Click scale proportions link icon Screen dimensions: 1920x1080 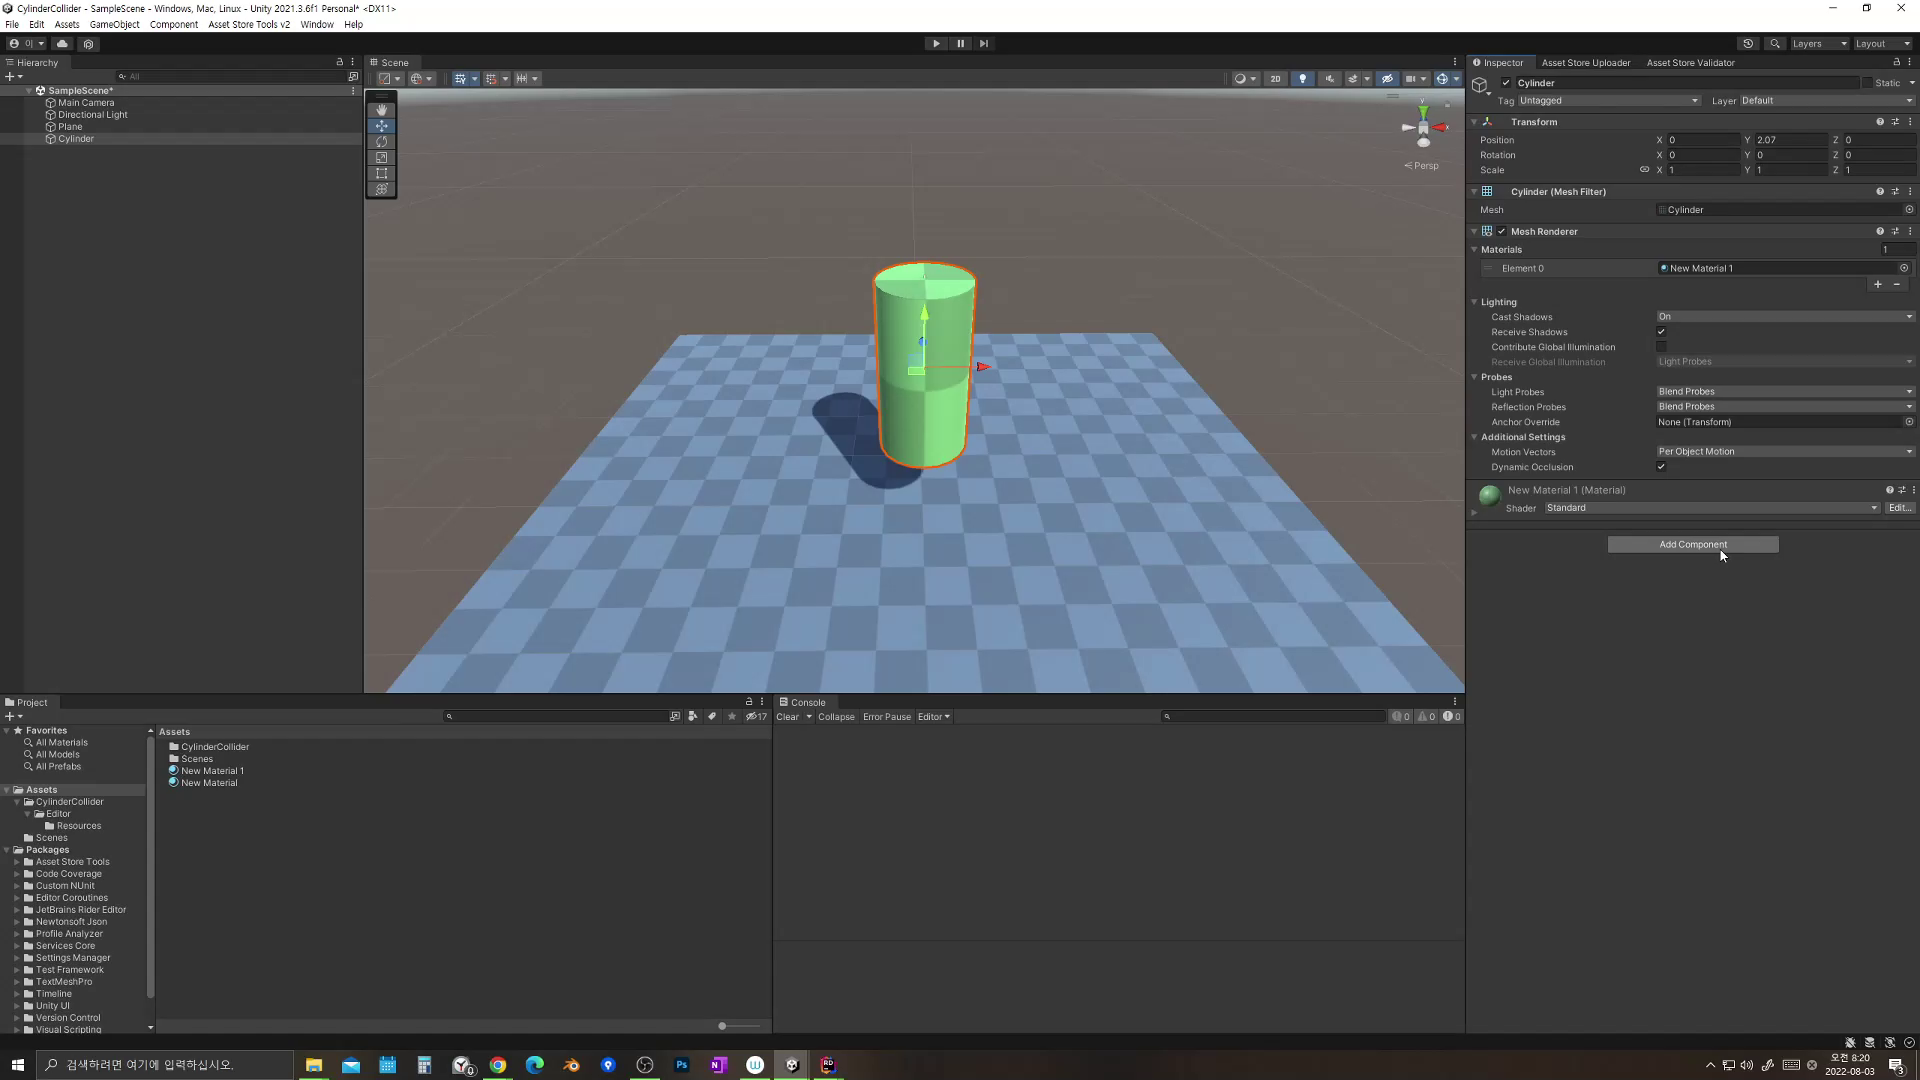click(1644, 170)
